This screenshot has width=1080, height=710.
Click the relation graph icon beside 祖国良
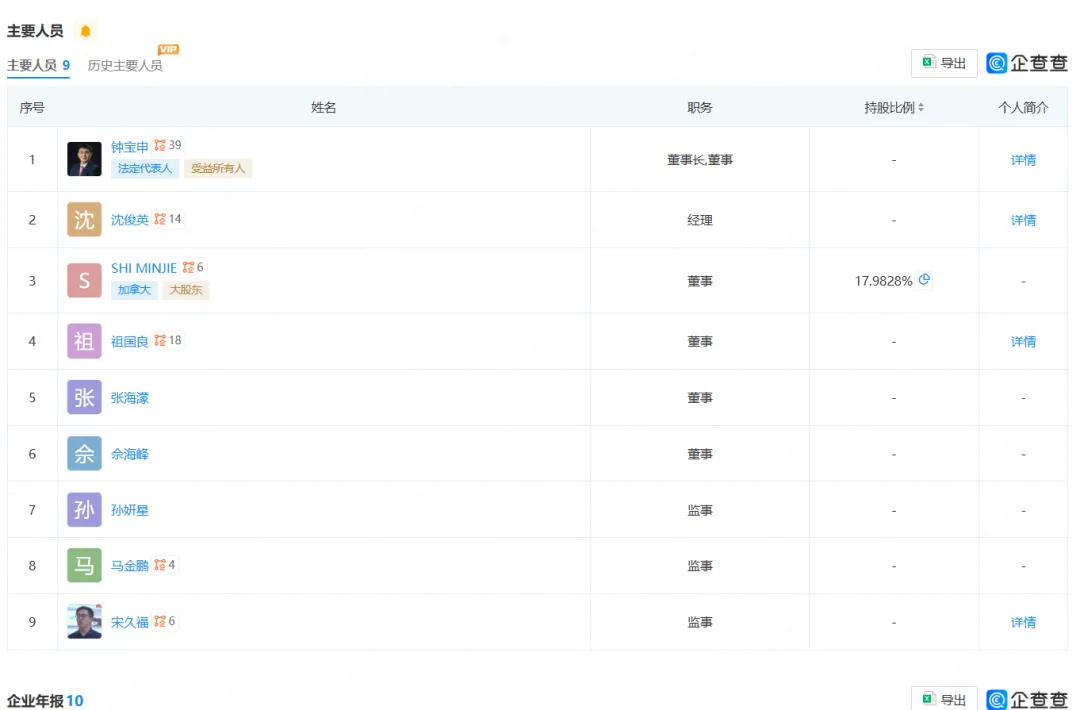[x=160, y=341]
